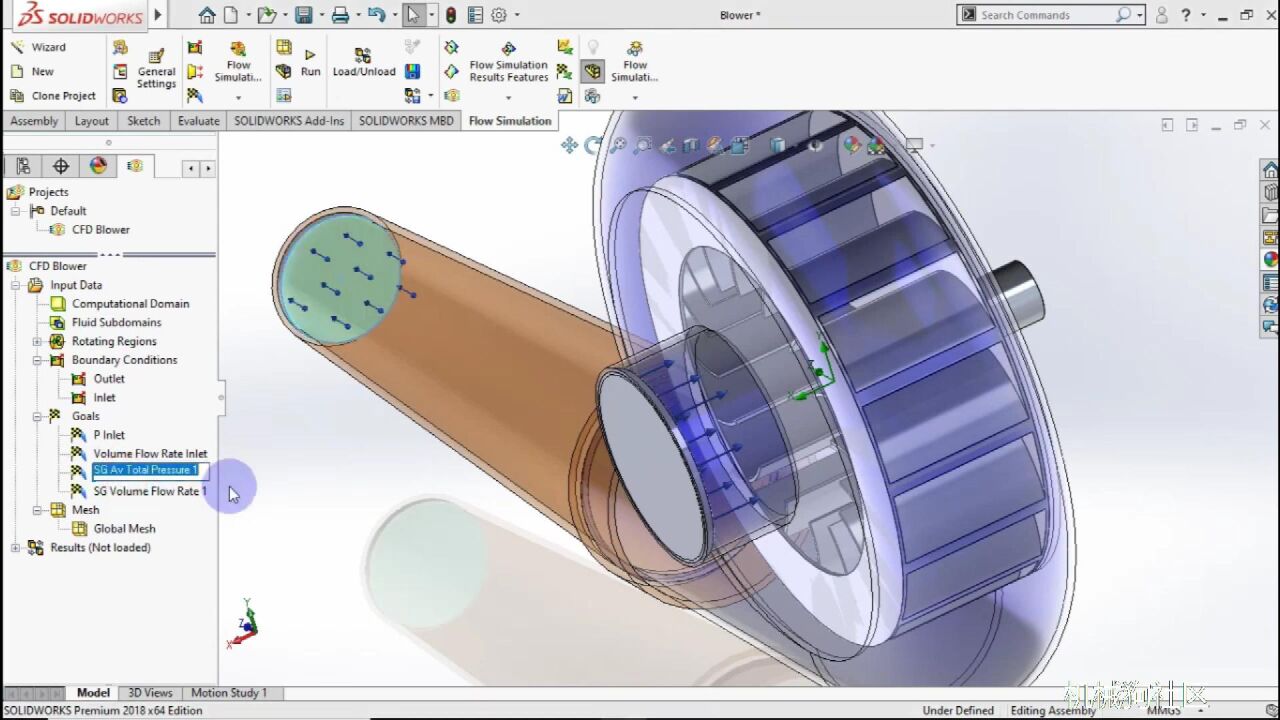
Task: Open DisplayManager color ball panel tab
Action: pos(98,166)
